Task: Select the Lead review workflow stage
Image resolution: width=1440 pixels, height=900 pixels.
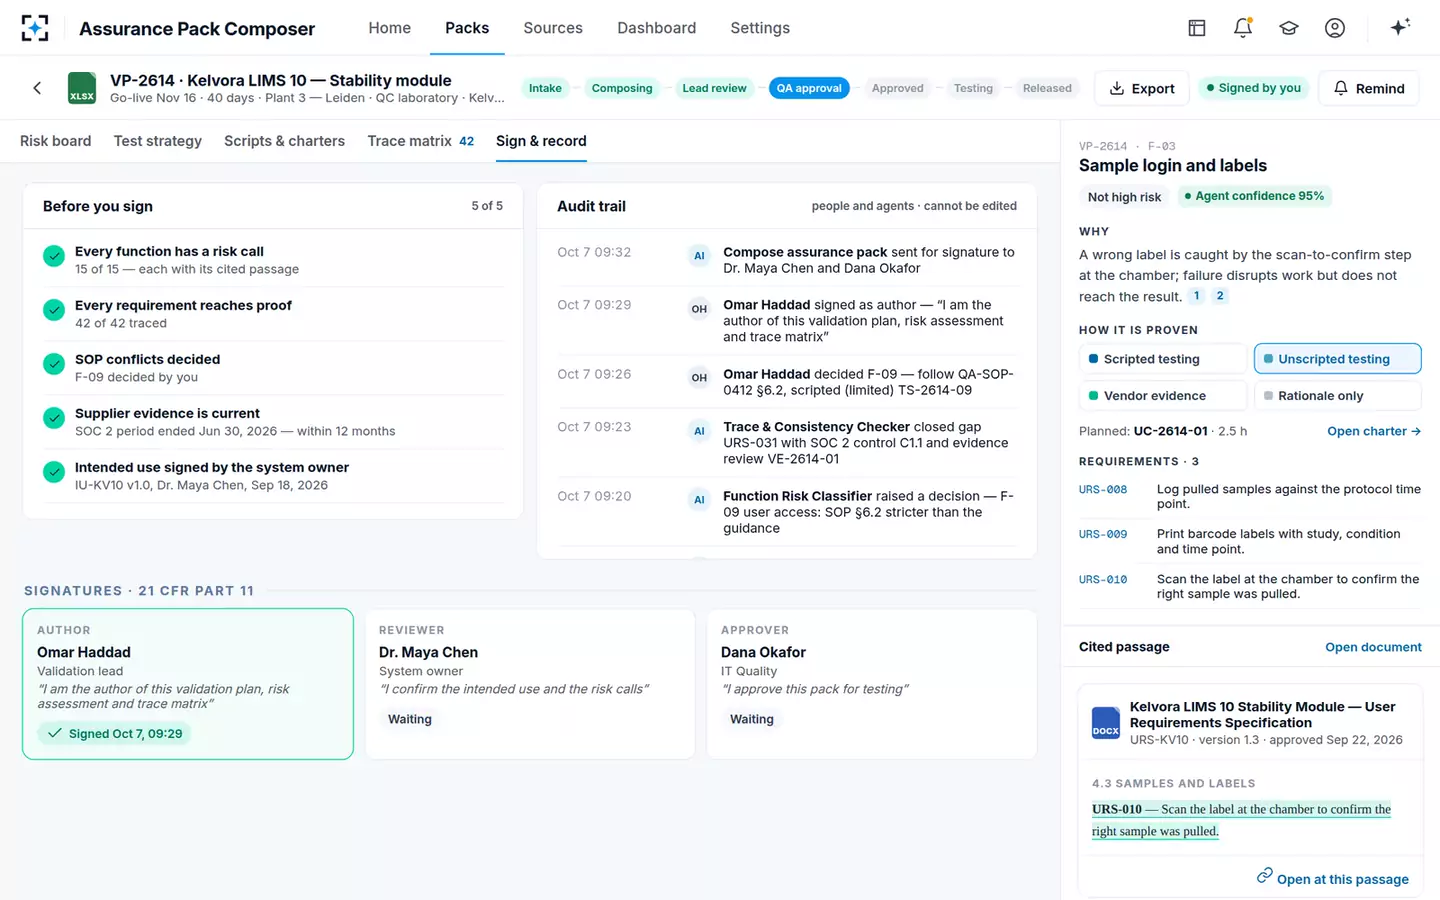Action: click(714, 88)
